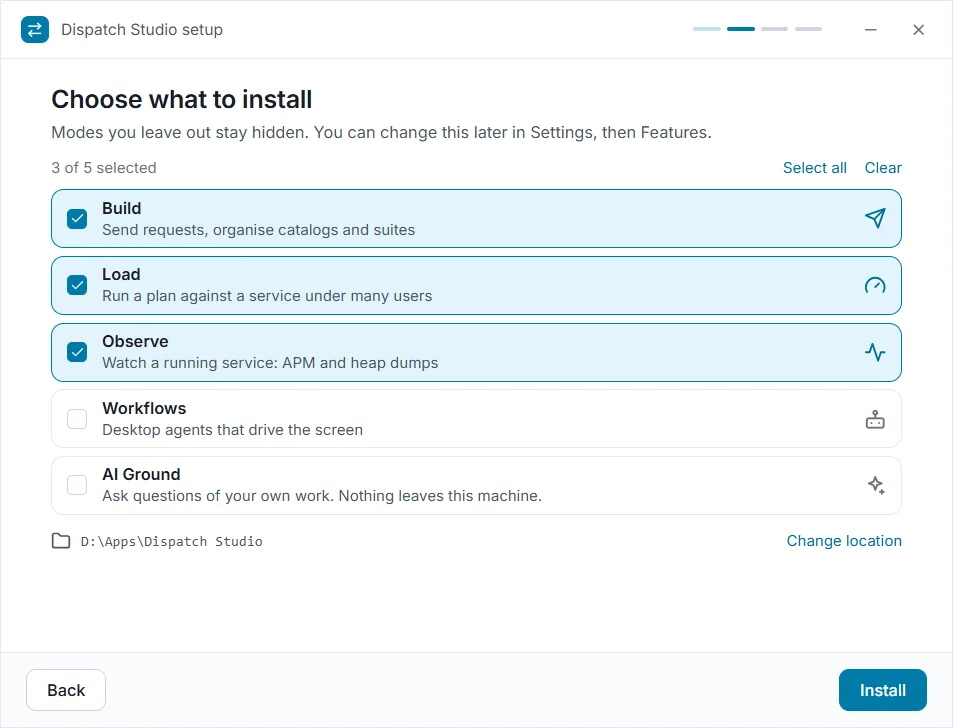953x728 pixels.
Task: Click the Dispatch Studio app logo icon
Action: click(35, 29)
